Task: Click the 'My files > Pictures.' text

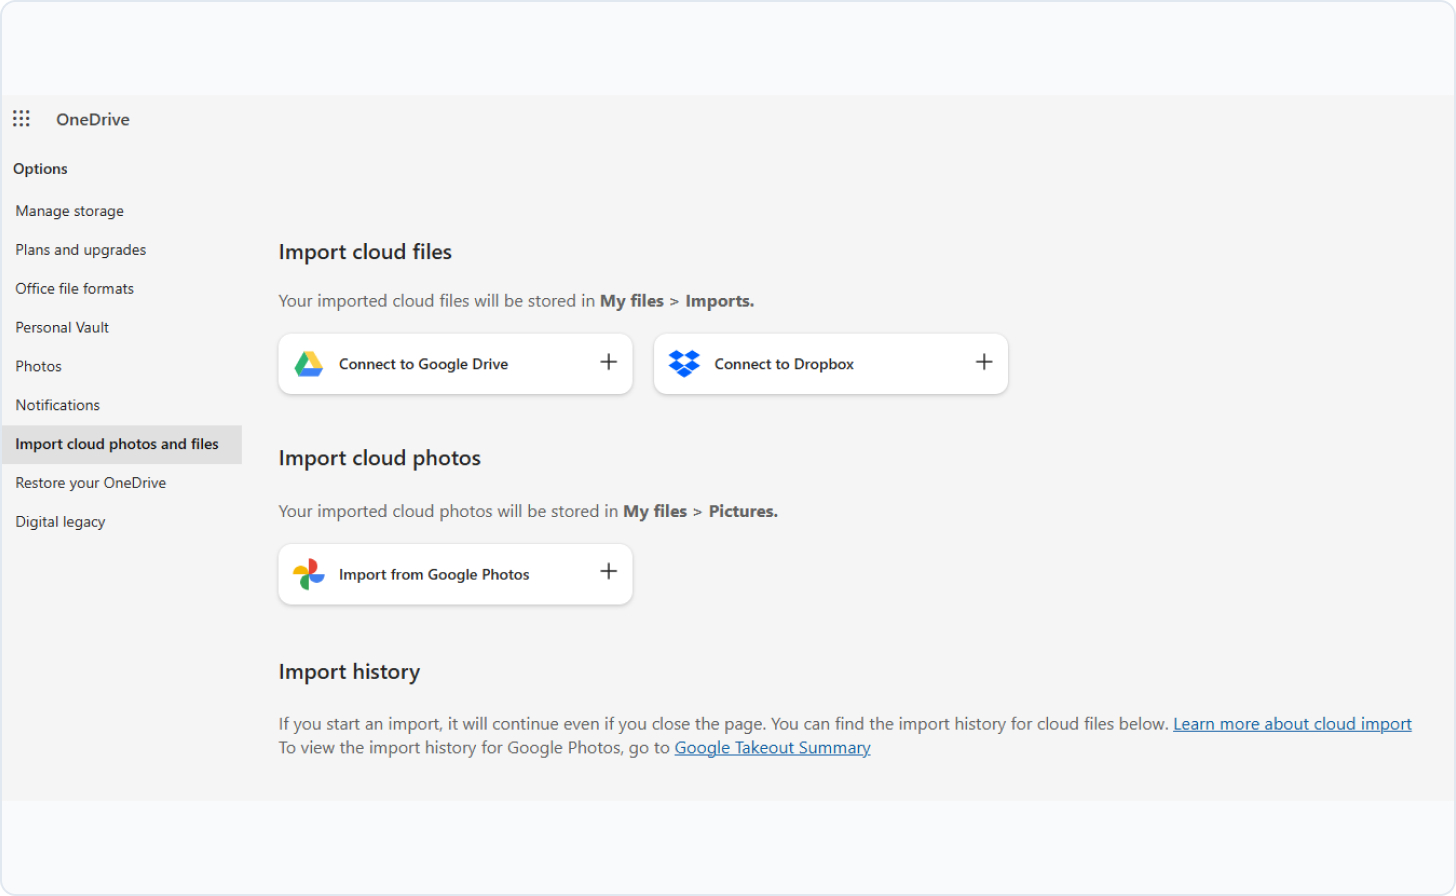Action: pos(700,511)
